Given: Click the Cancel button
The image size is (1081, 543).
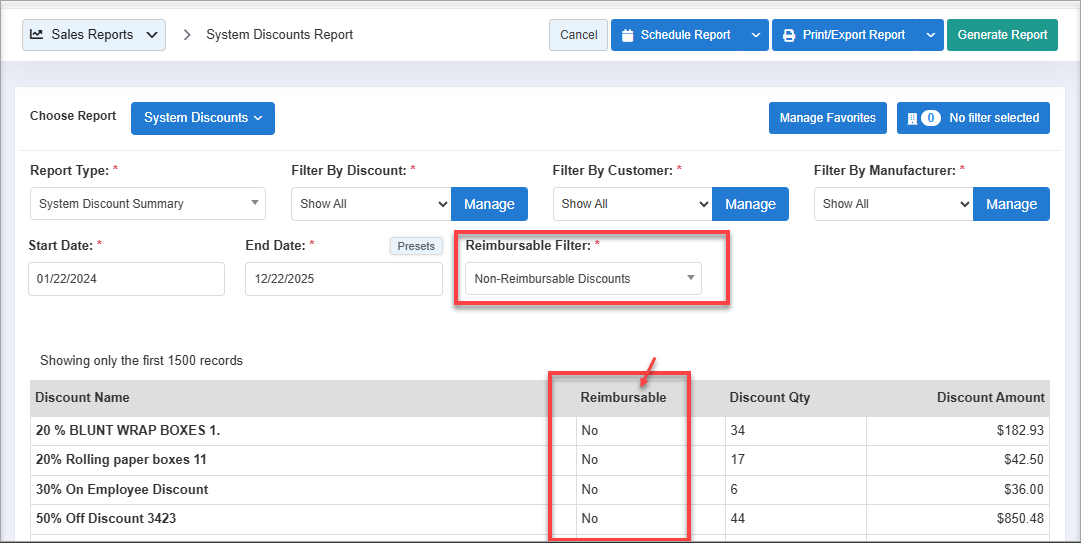Looking at the screenshot, I should click(x=578, y=35).
